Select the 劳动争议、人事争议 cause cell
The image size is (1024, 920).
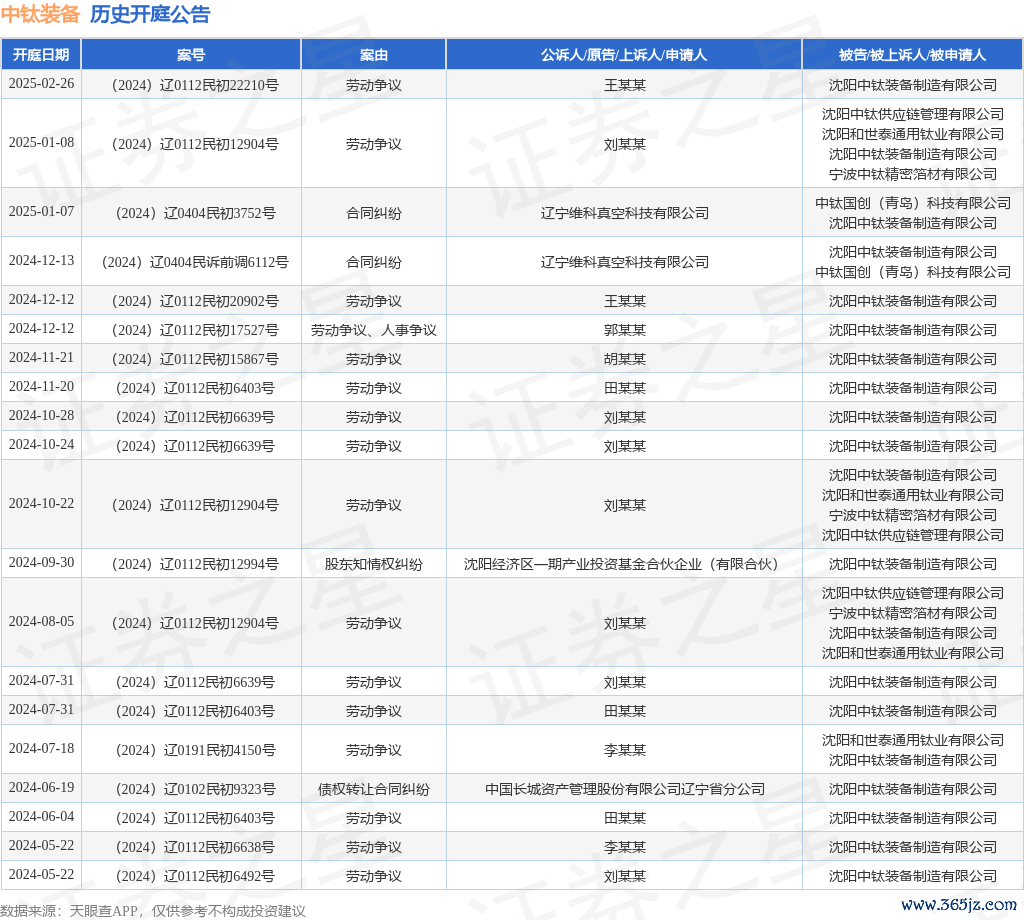coord(374,330)
